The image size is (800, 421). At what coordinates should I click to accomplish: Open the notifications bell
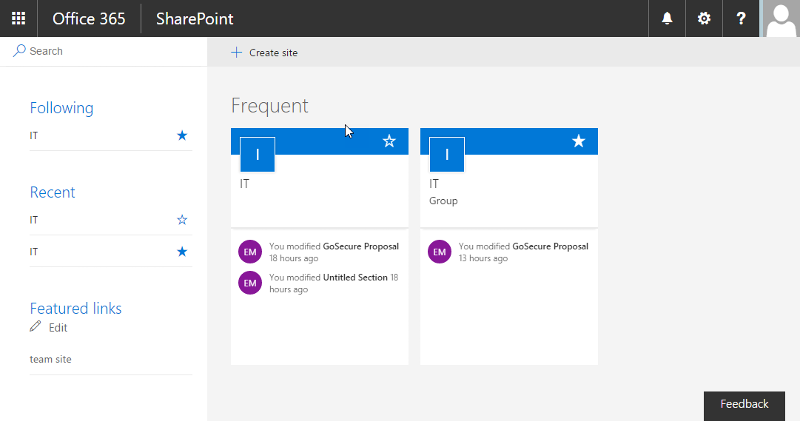click(666, 18)
